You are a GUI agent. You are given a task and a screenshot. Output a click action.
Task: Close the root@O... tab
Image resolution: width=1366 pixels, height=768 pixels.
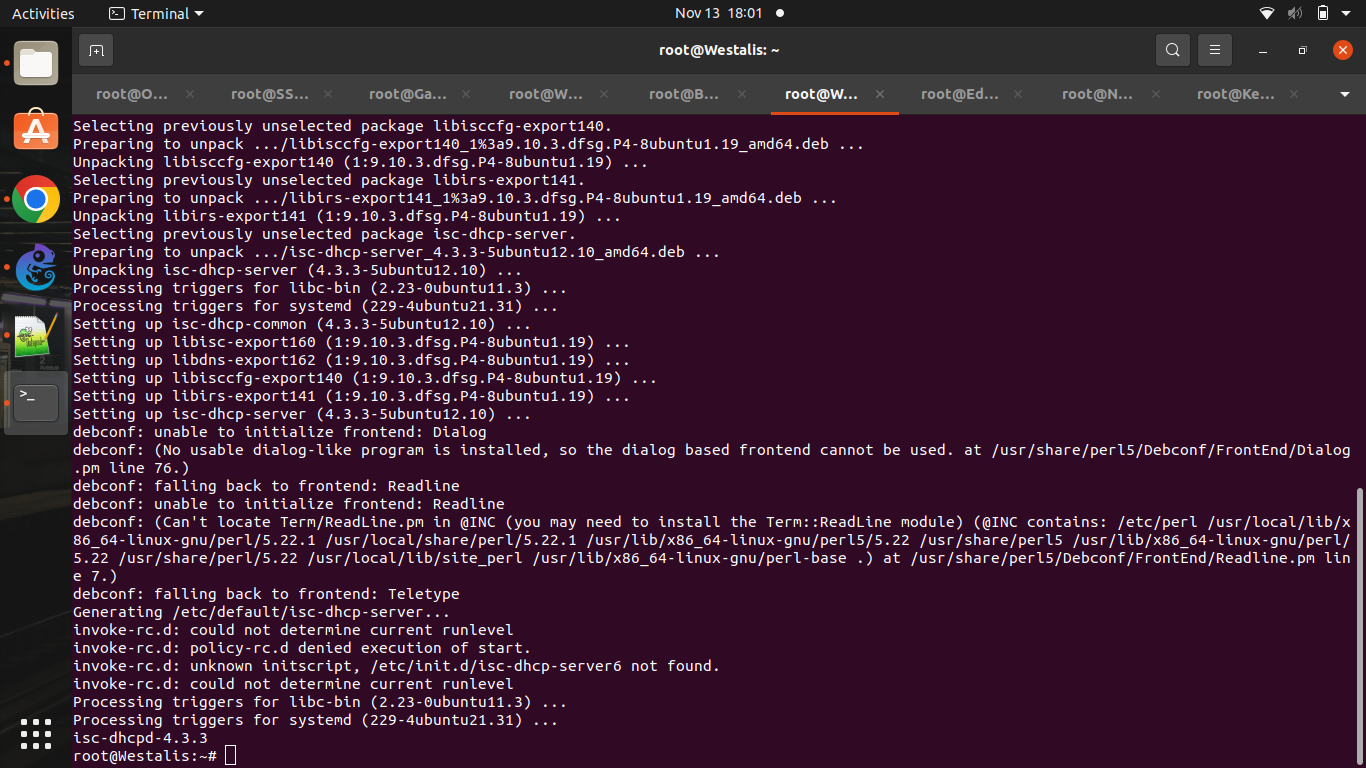190,94
